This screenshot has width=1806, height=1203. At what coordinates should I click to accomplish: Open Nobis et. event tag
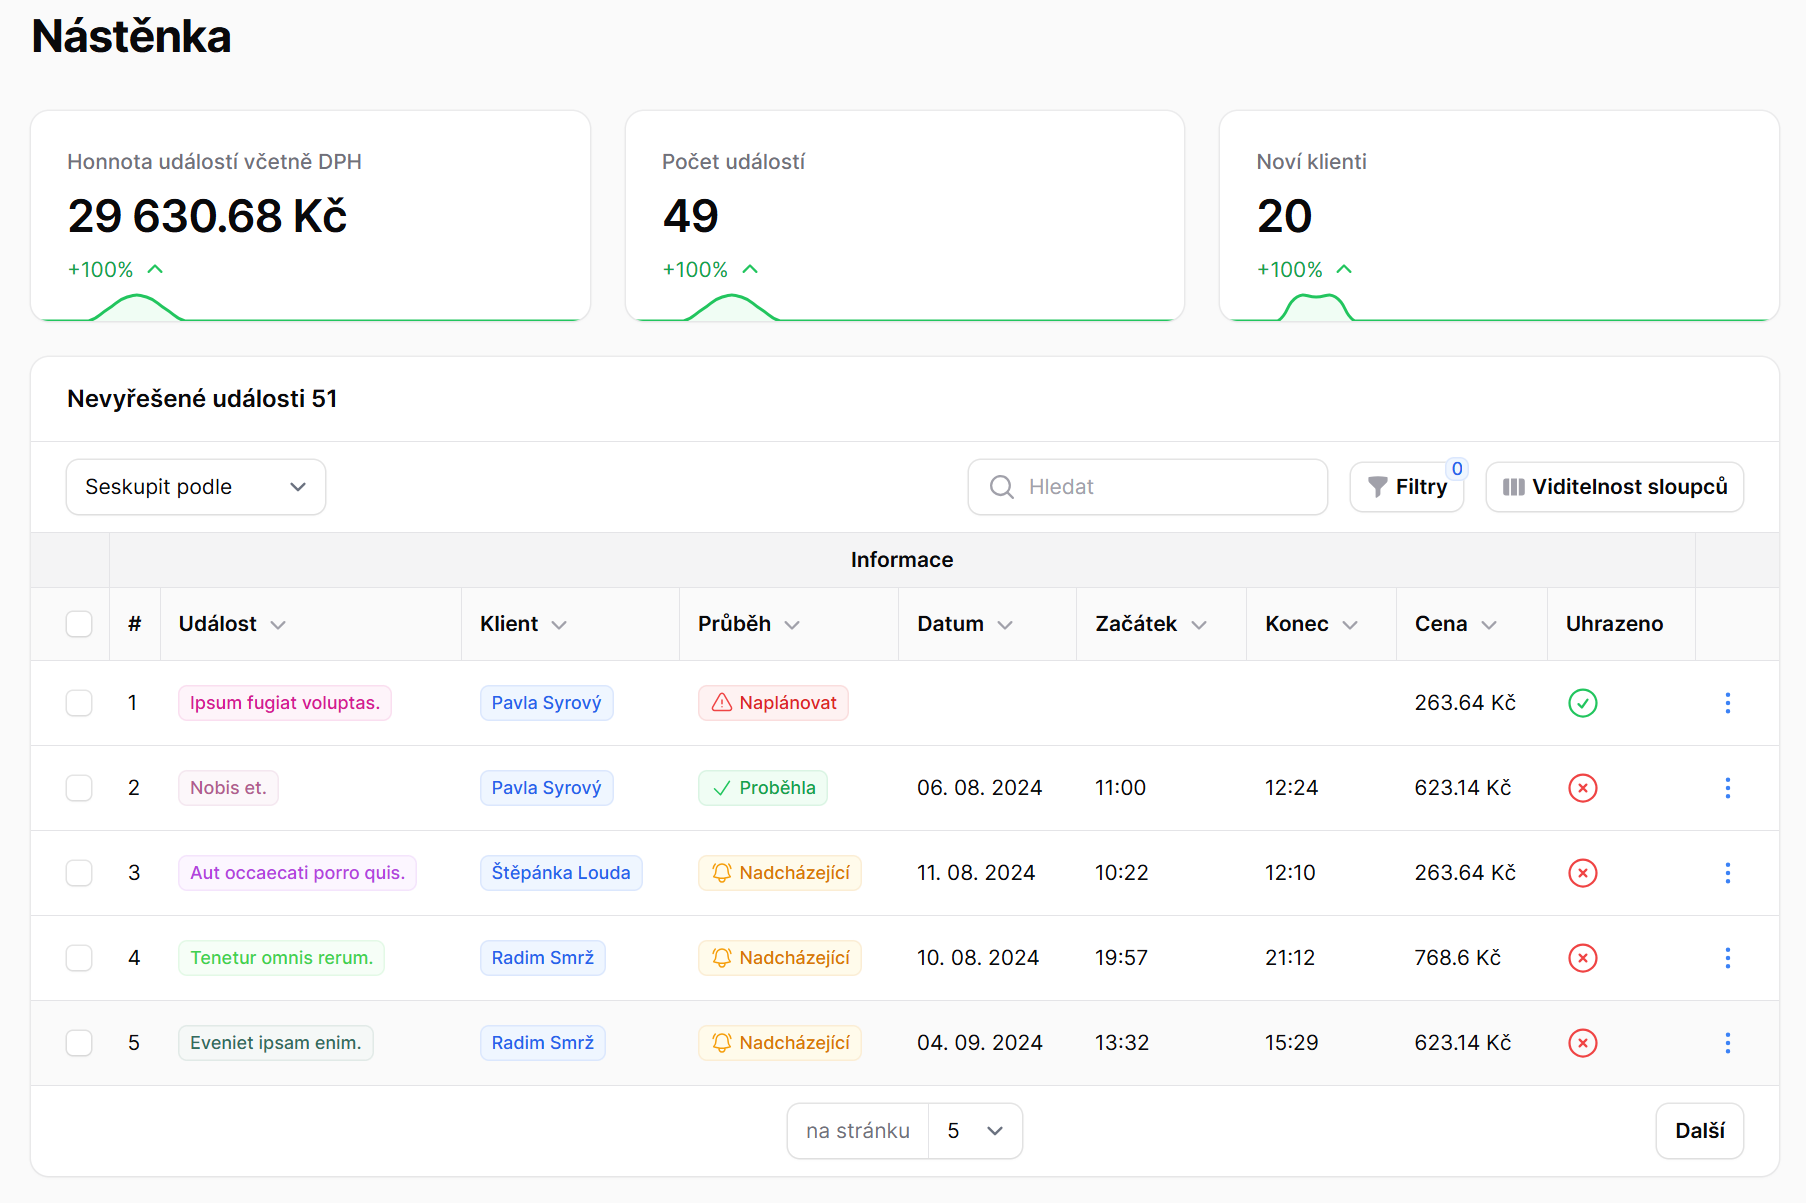[x=228, y=788]
